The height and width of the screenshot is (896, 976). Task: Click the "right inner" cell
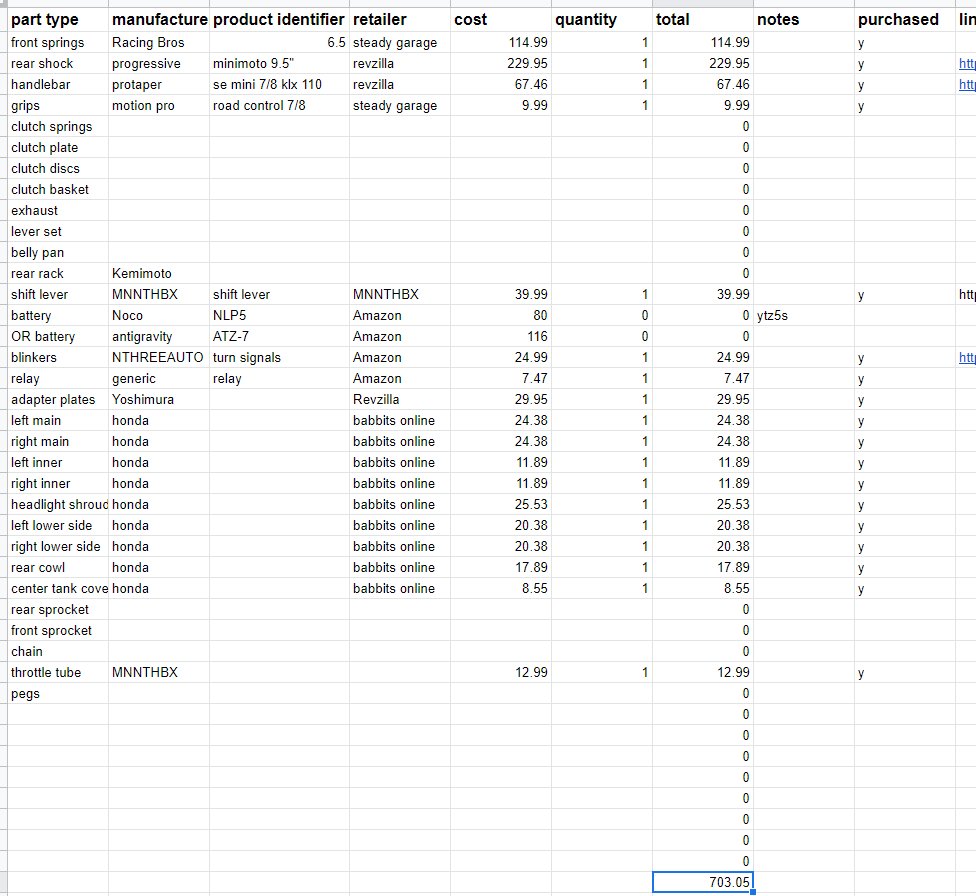(58, 484)
